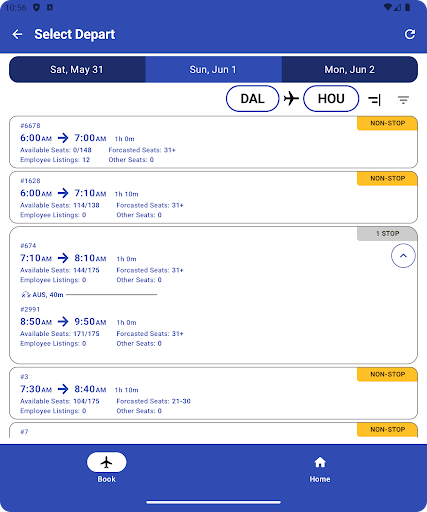Change origin airport DAL

tap(252, 99)
